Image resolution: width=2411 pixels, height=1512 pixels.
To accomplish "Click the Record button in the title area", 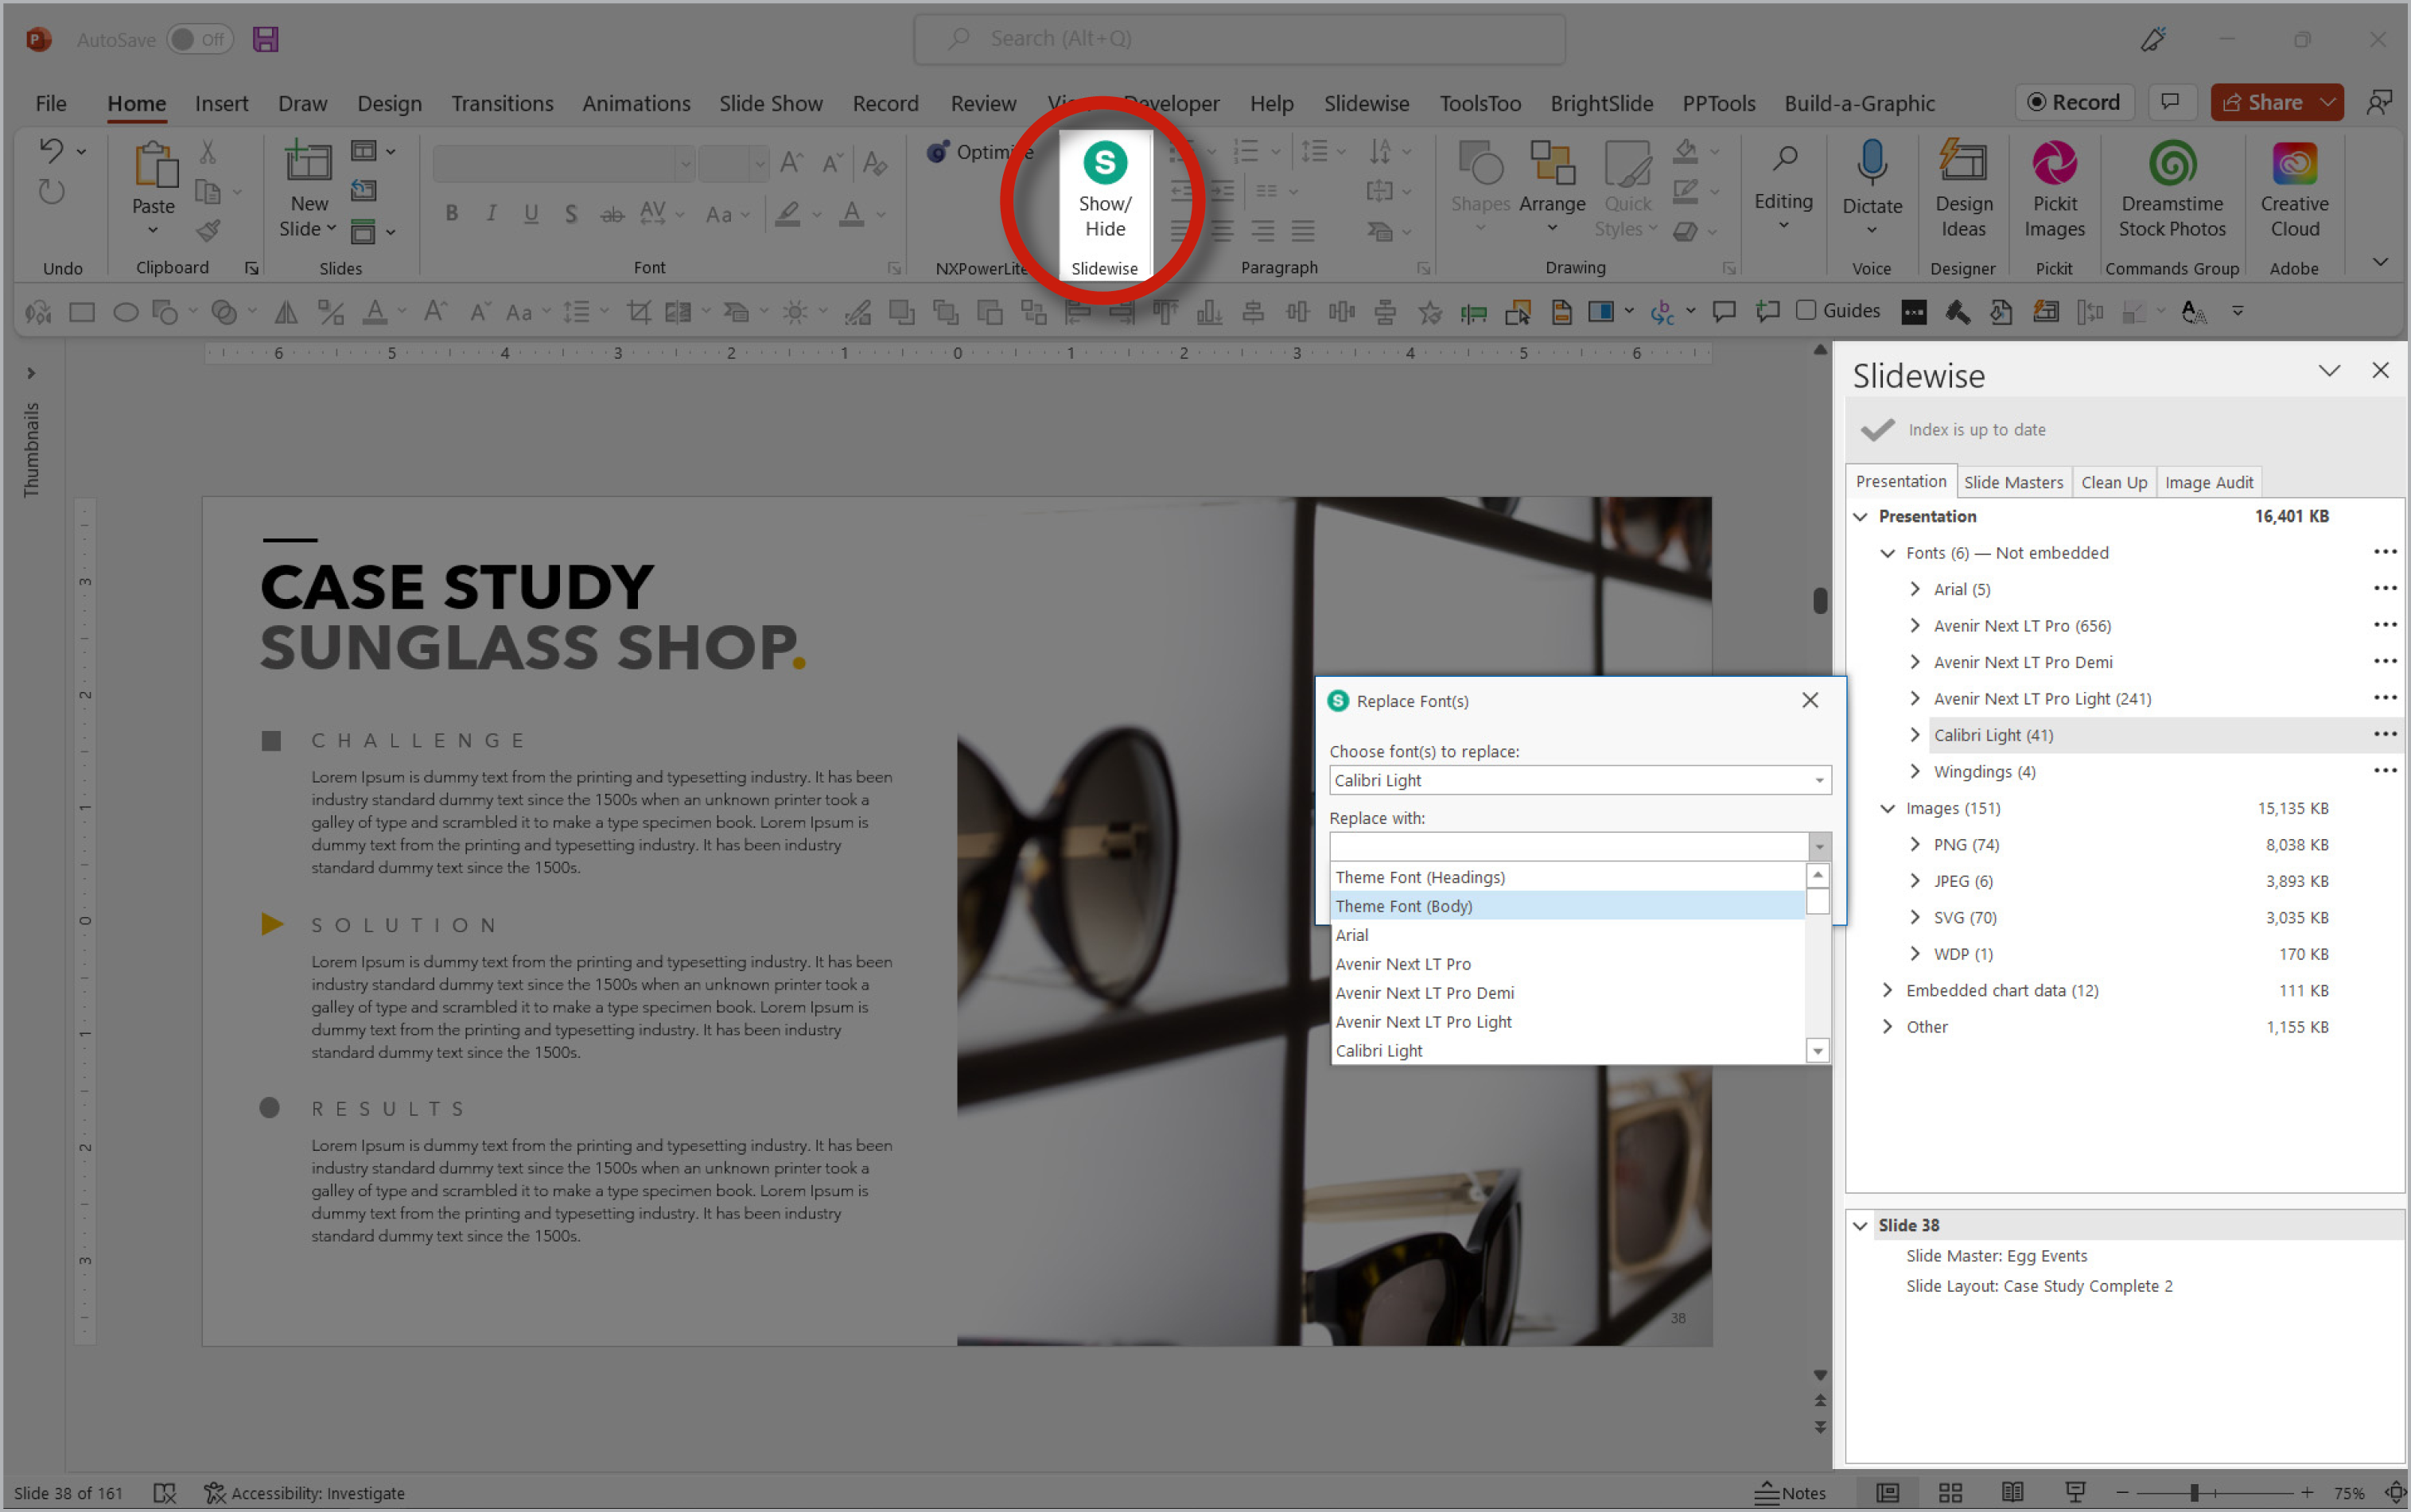I will tap(2073, 102).
